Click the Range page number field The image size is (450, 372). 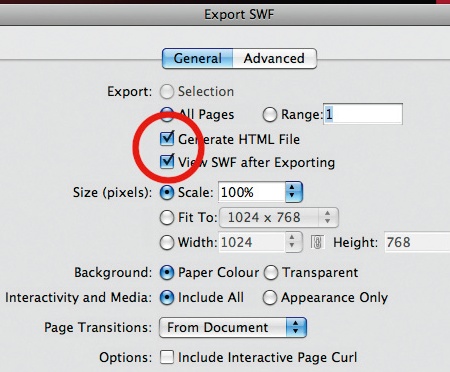(363, 114)
